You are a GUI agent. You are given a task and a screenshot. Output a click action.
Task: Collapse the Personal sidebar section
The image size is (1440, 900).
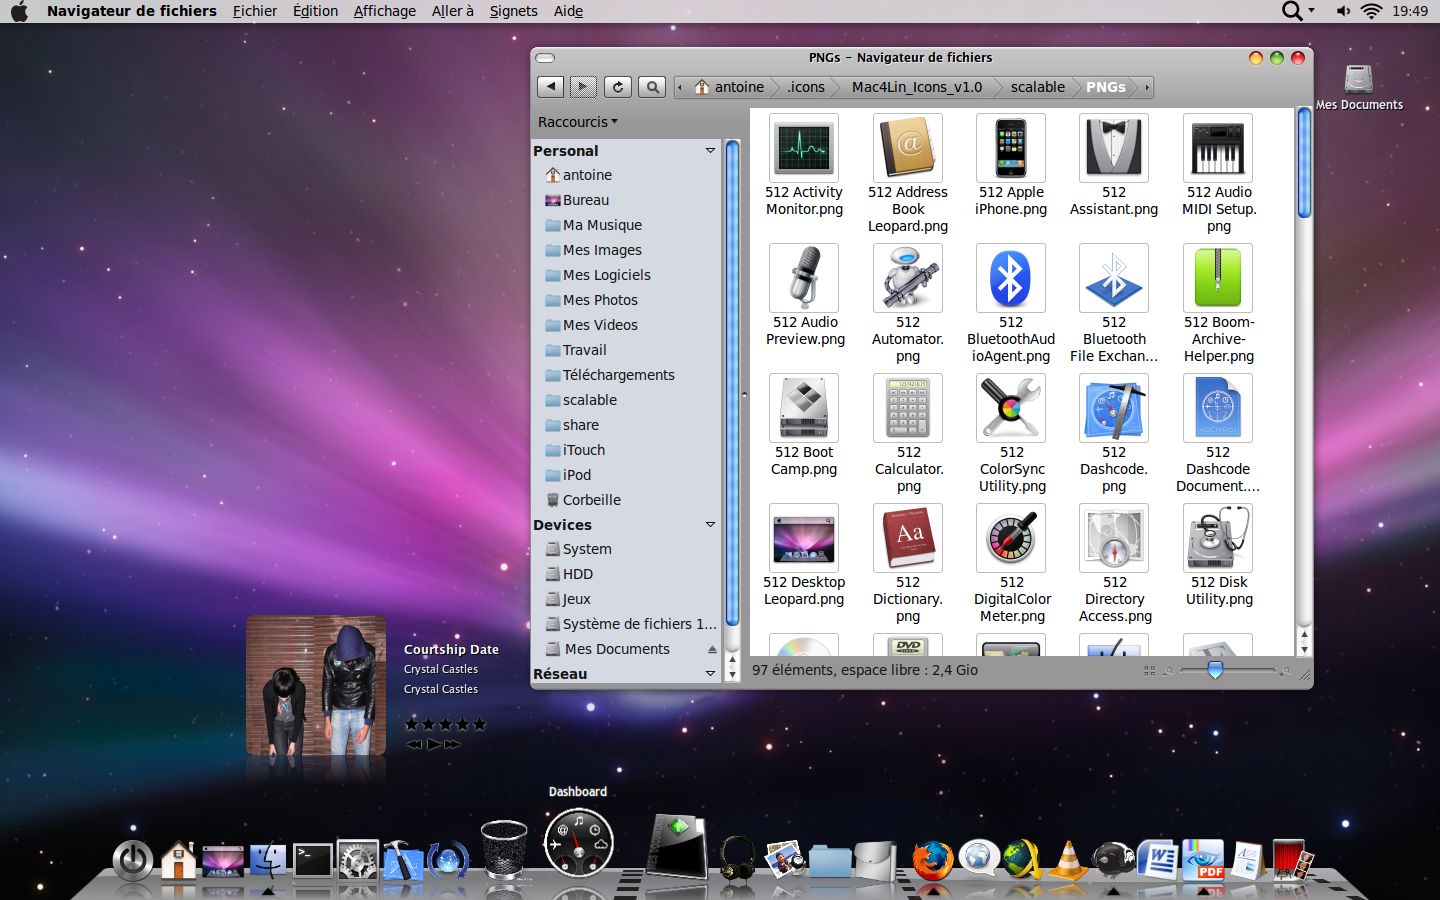pos(710,151)
